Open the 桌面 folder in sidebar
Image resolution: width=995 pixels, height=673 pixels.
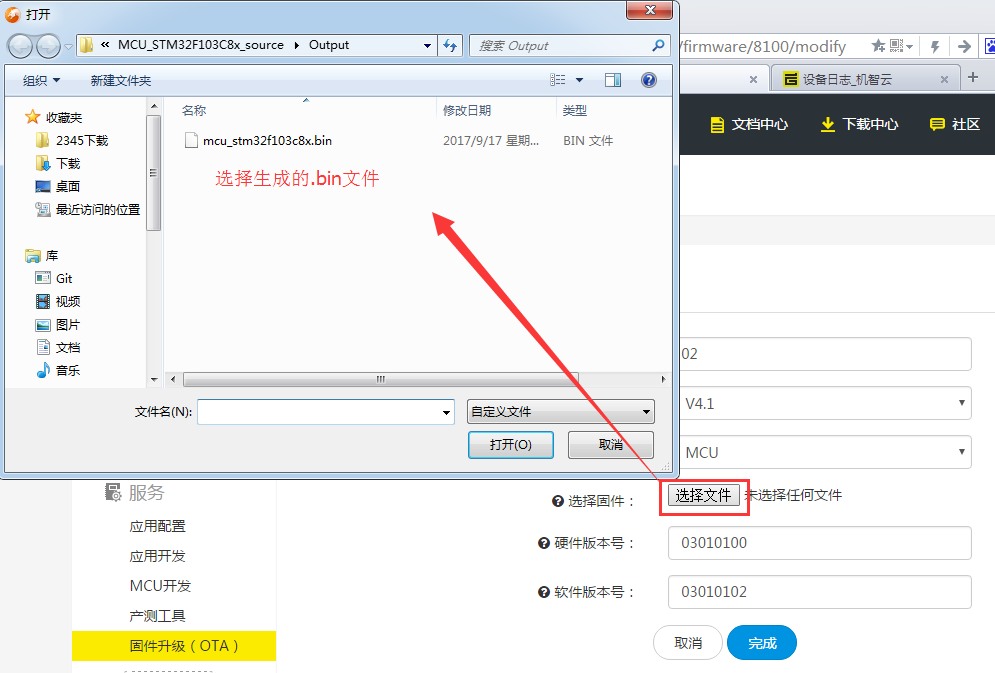click(x=68, y=186)
